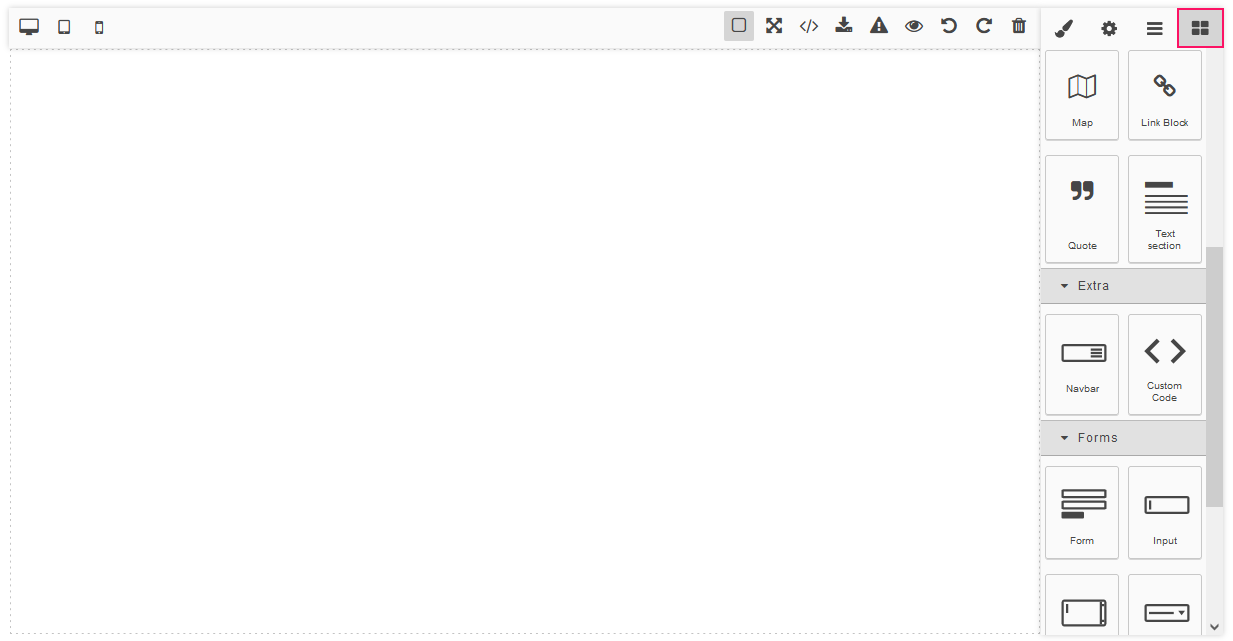The image size is (1233, 641).
Task: Undo the last change
Action: 949,26
